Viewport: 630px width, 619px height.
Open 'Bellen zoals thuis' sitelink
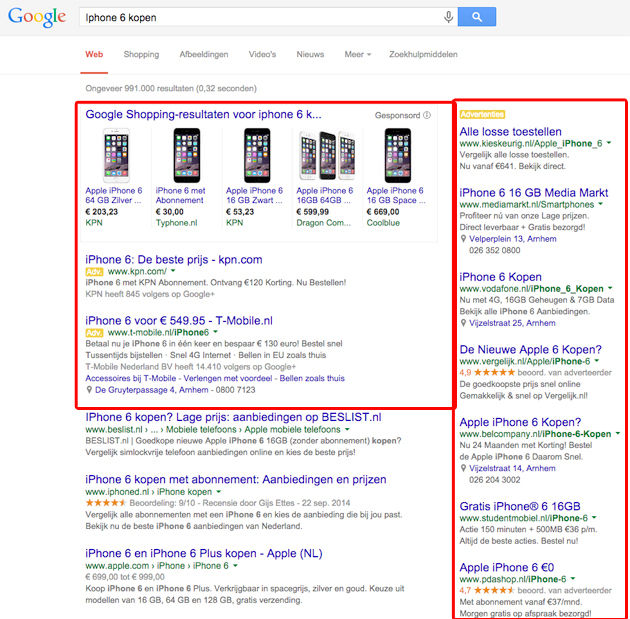(312, 378)
